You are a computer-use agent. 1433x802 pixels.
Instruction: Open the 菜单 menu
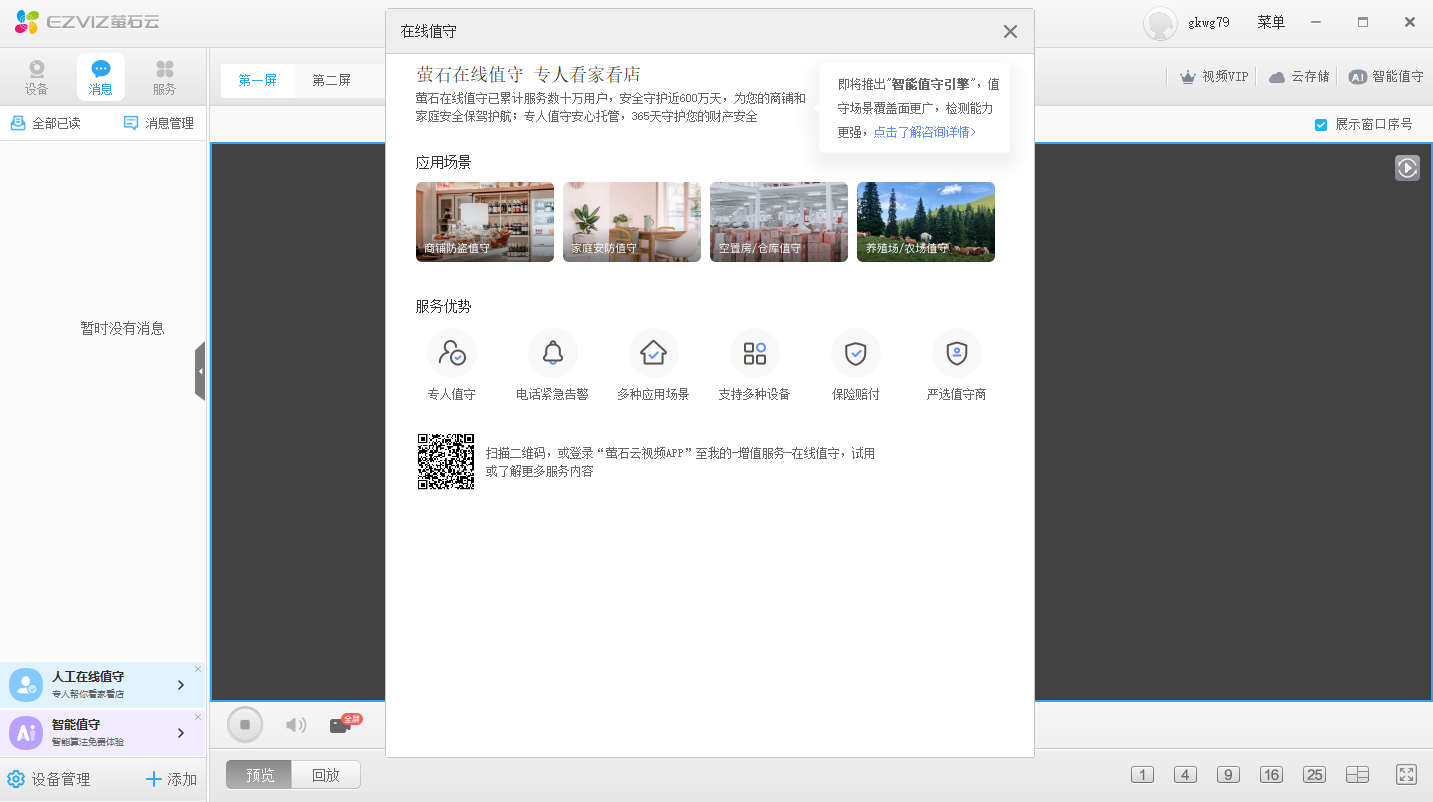click(x=1271, y=22)
